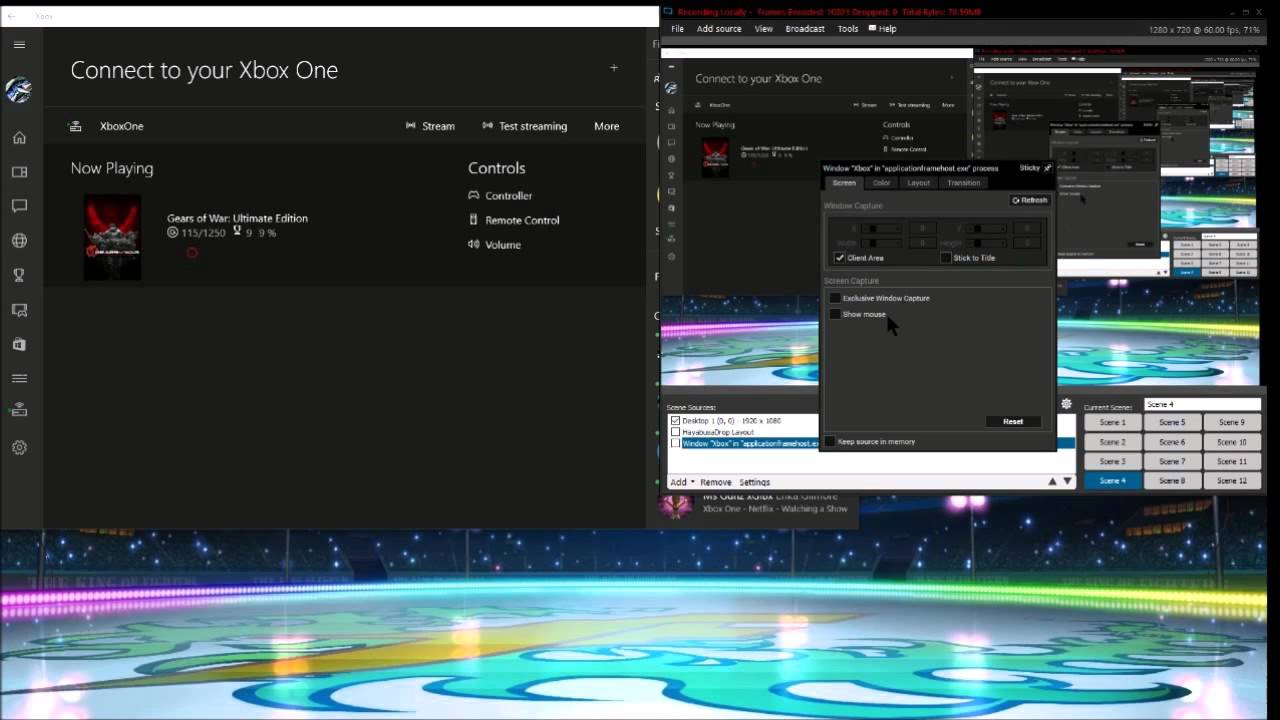Click the red recording circle under game title
Screen dimensions: 1280x720
click(192, 253)
